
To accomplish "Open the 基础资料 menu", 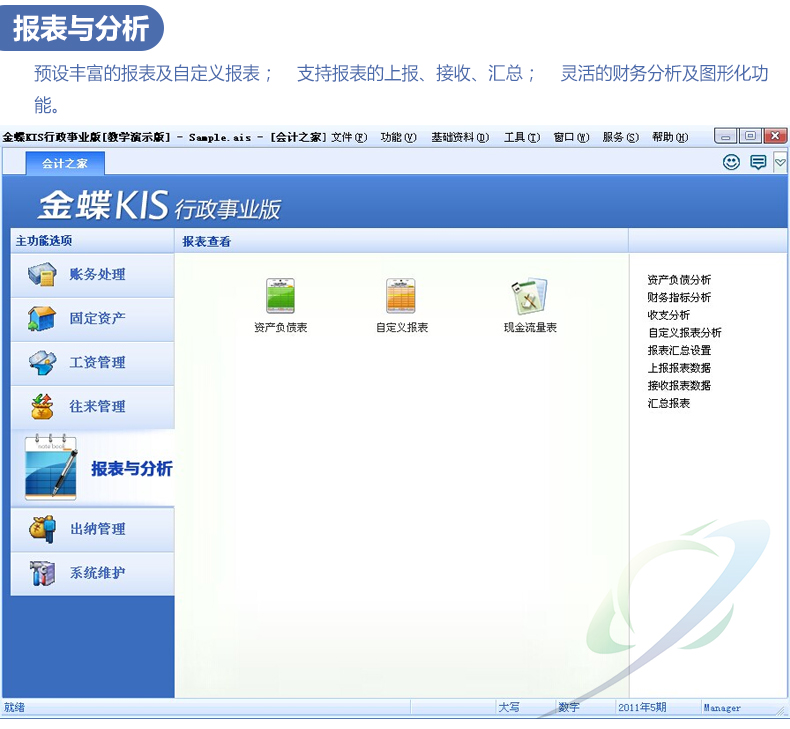I will 459,137.
